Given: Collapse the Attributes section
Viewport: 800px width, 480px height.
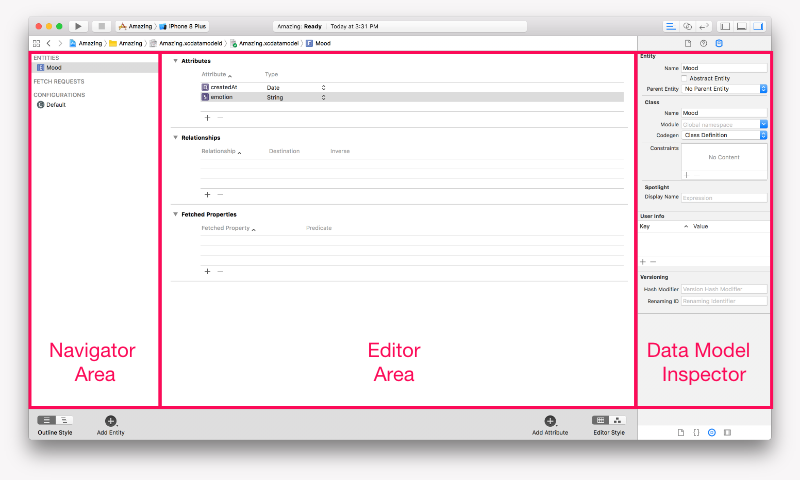Looking at the screenshot, I should [176, 61].
